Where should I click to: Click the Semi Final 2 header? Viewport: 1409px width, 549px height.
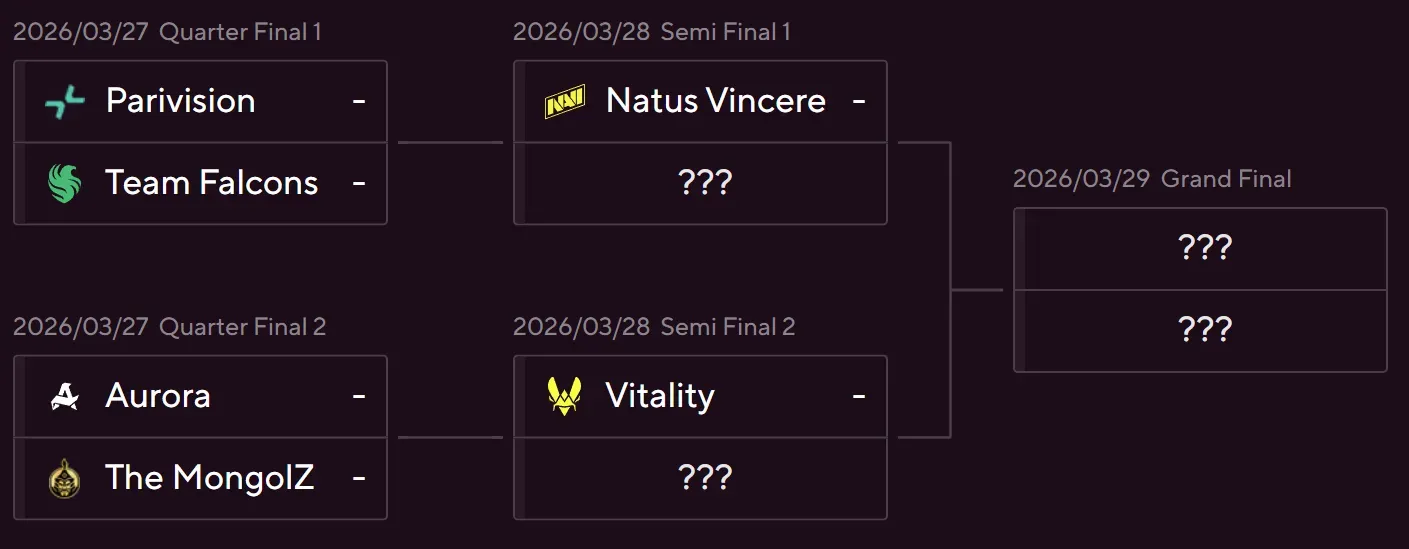click(x=727, y=327)
